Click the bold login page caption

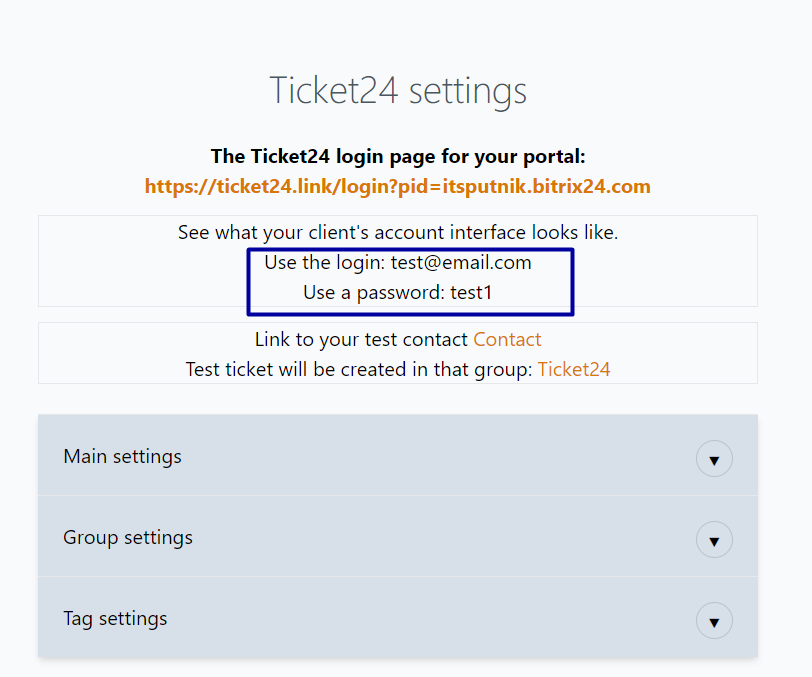point(397,157)
